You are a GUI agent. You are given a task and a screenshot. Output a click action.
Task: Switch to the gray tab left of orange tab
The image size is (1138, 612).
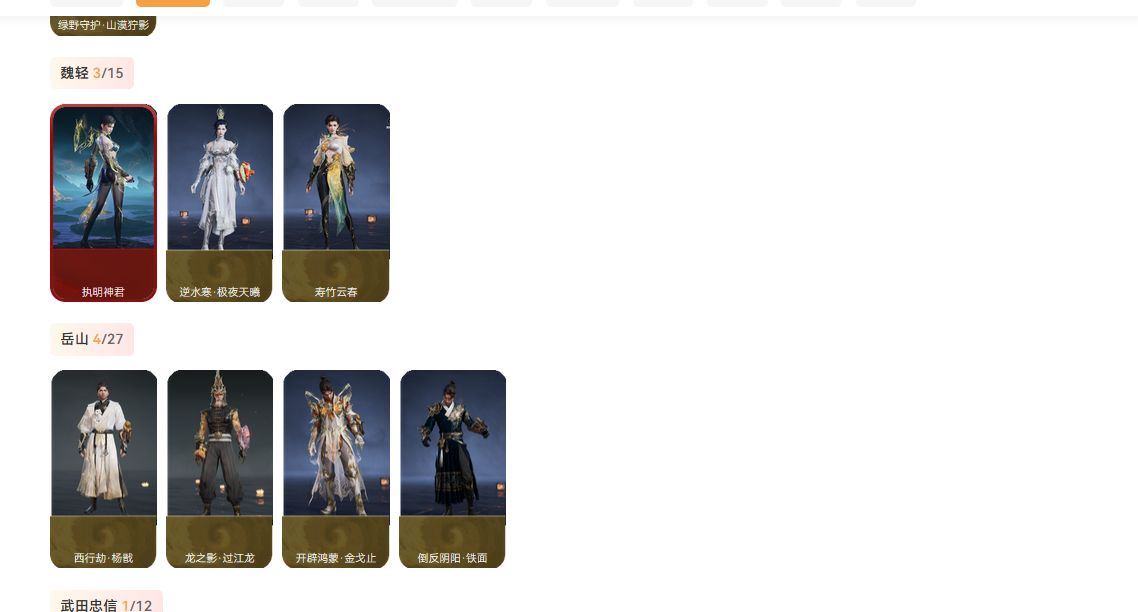pyautogui.click(x=86, y=3)
